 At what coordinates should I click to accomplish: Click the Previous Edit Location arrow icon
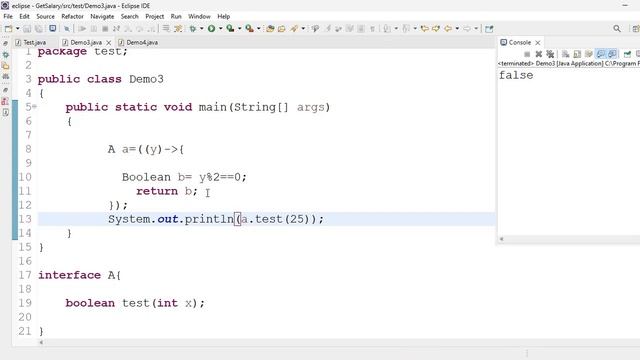pyautogui.click(x=424, y=29)
